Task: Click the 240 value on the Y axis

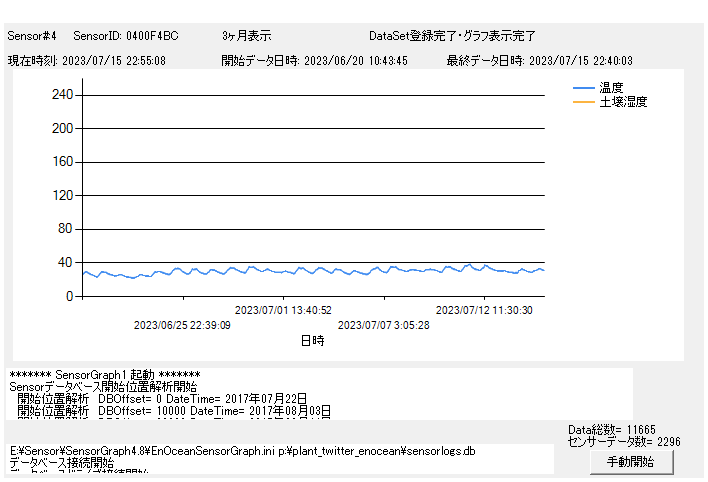Action: click(x=61, y=95)
